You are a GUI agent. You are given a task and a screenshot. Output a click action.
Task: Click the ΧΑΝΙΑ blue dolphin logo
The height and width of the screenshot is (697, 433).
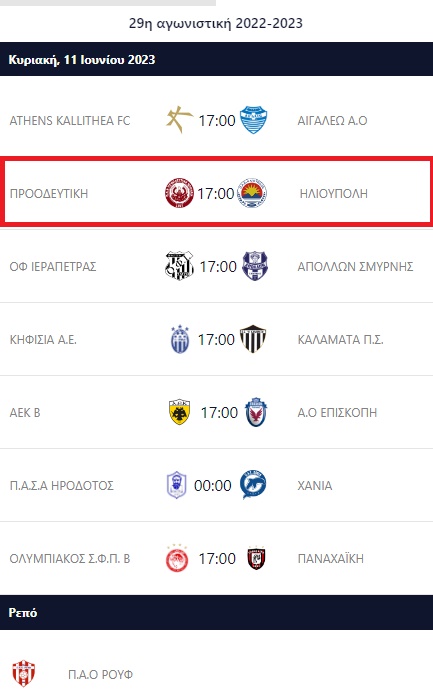253,485
